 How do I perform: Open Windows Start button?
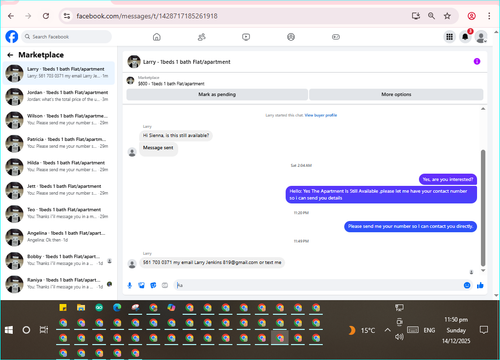pos(9,330)
